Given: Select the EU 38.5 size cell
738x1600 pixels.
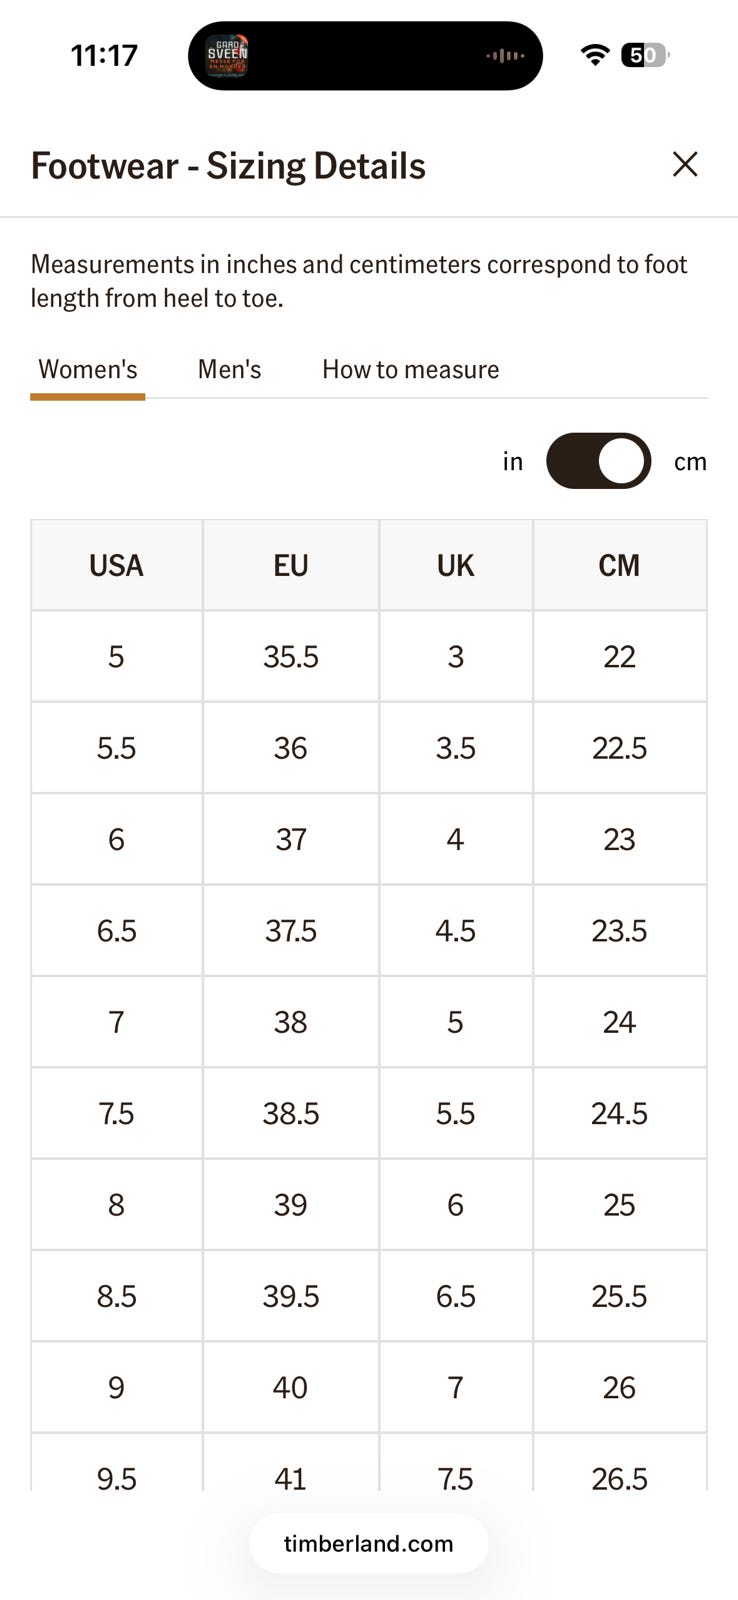Looking at the screenshot, I should pos(290,1113).
